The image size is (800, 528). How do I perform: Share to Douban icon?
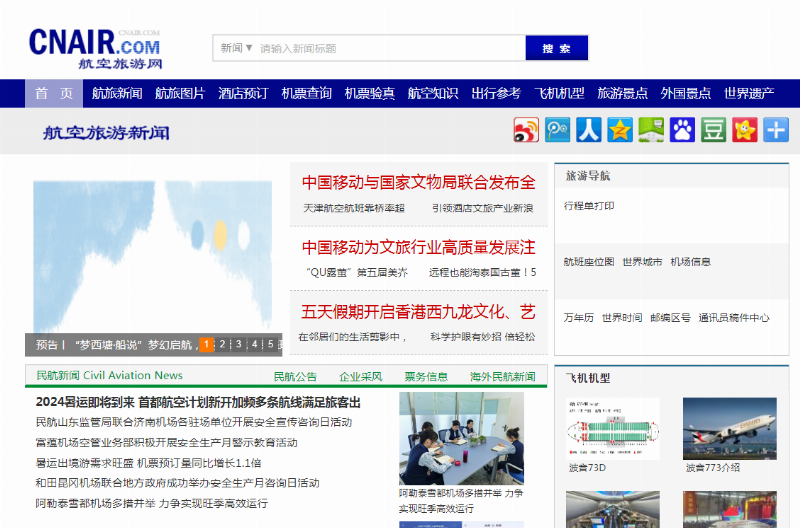click(x=713, y=130)
